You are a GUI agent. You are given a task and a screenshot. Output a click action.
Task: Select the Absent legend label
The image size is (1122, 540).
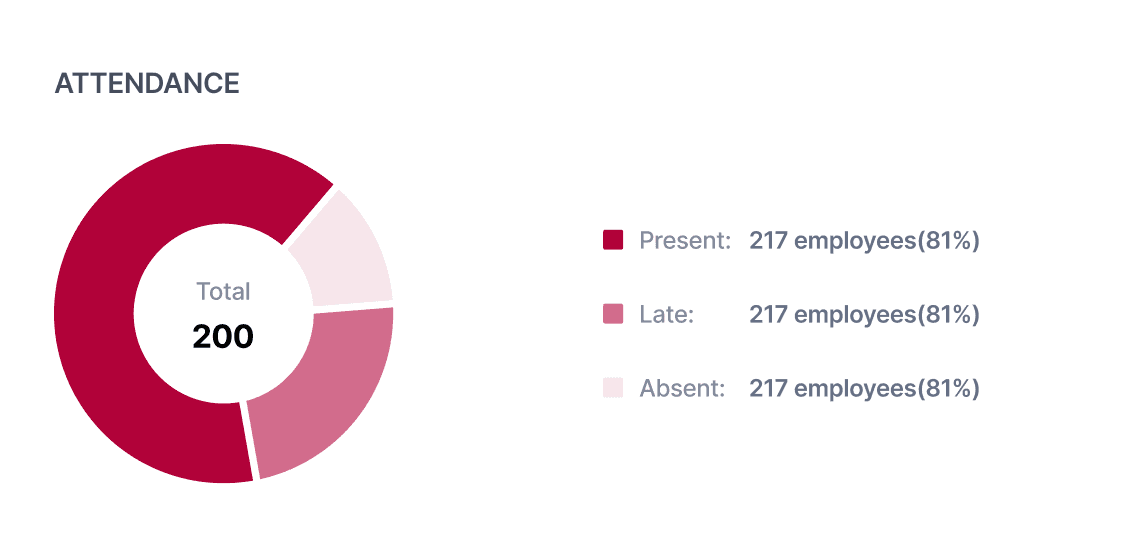682,389
